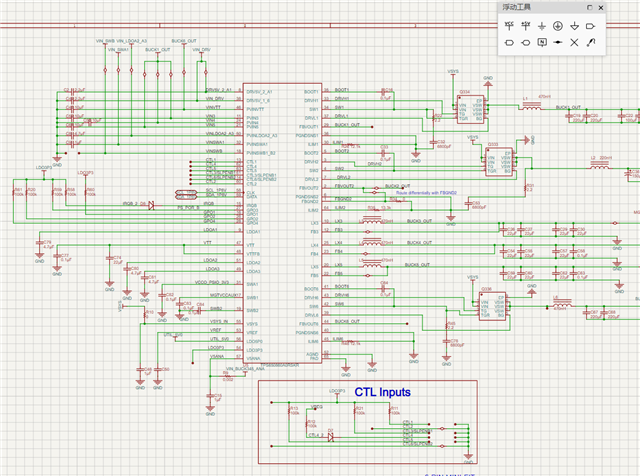640x476 pixels.
Task: Select no-connect X flag tool
Action: [x=574, y=42]
